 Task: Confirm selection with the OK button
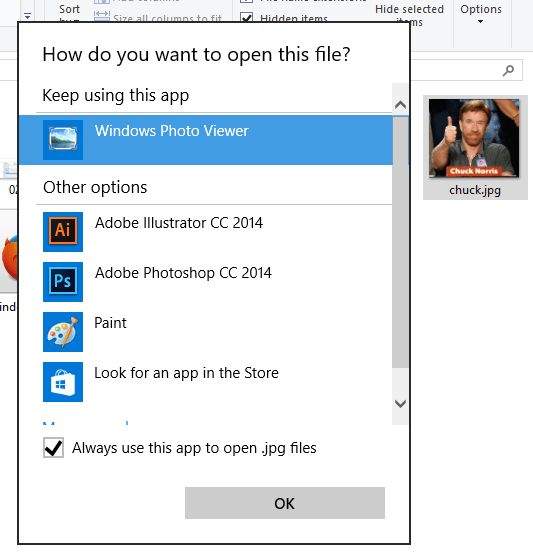point(285,503)
